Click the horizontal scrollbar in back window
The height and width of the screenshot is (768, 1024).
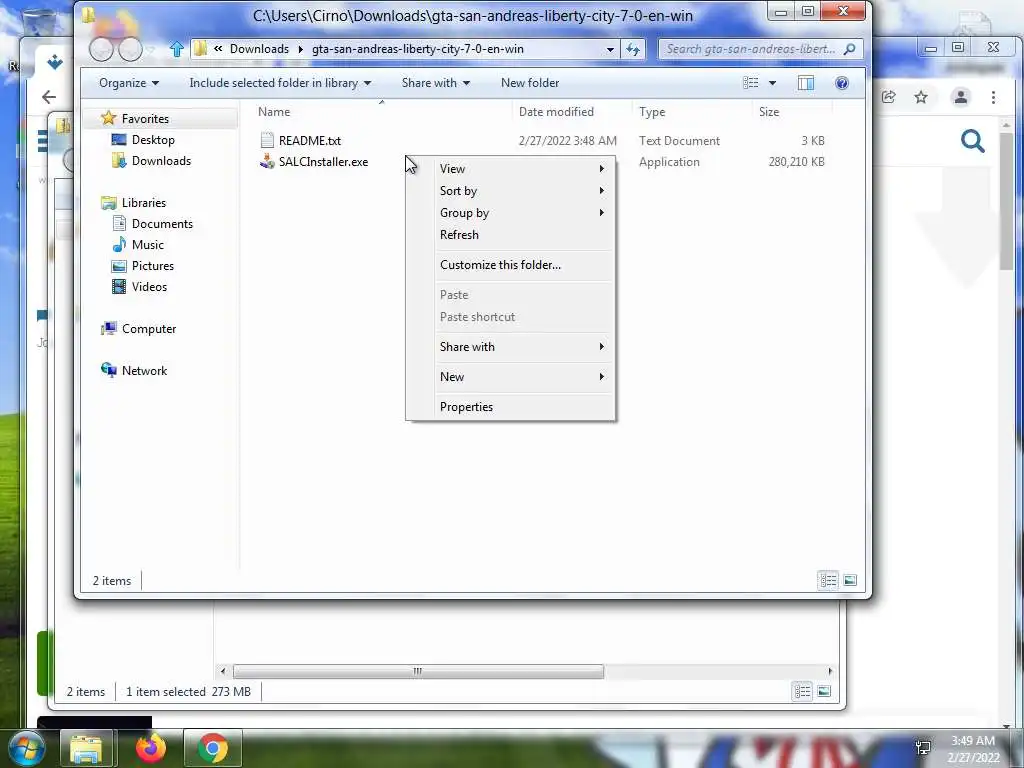(x=418, y=671)
